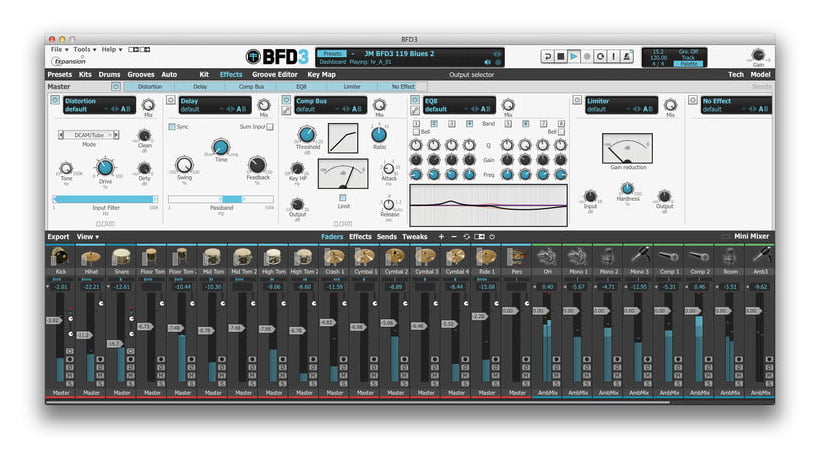
Task: Click the reset circular-arrow icon in mixer toolbar
Action: tap(466, 237)
